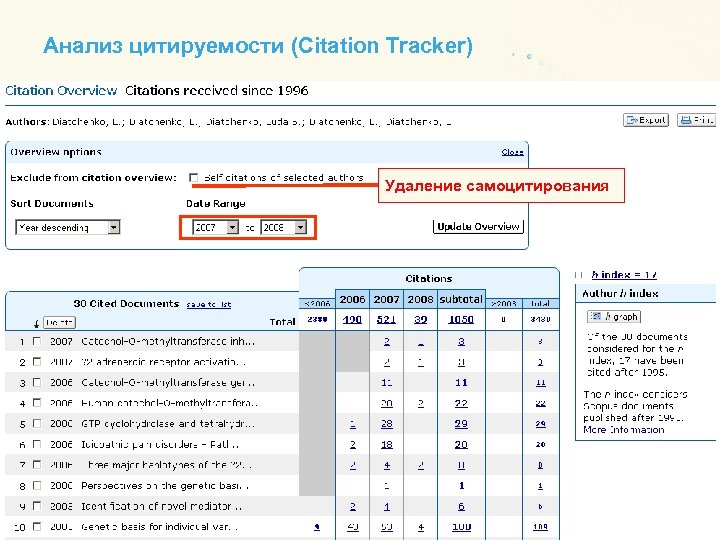Close the Overview options panel
The height and width of the screenshot is (540, 720).
(512, 152)
